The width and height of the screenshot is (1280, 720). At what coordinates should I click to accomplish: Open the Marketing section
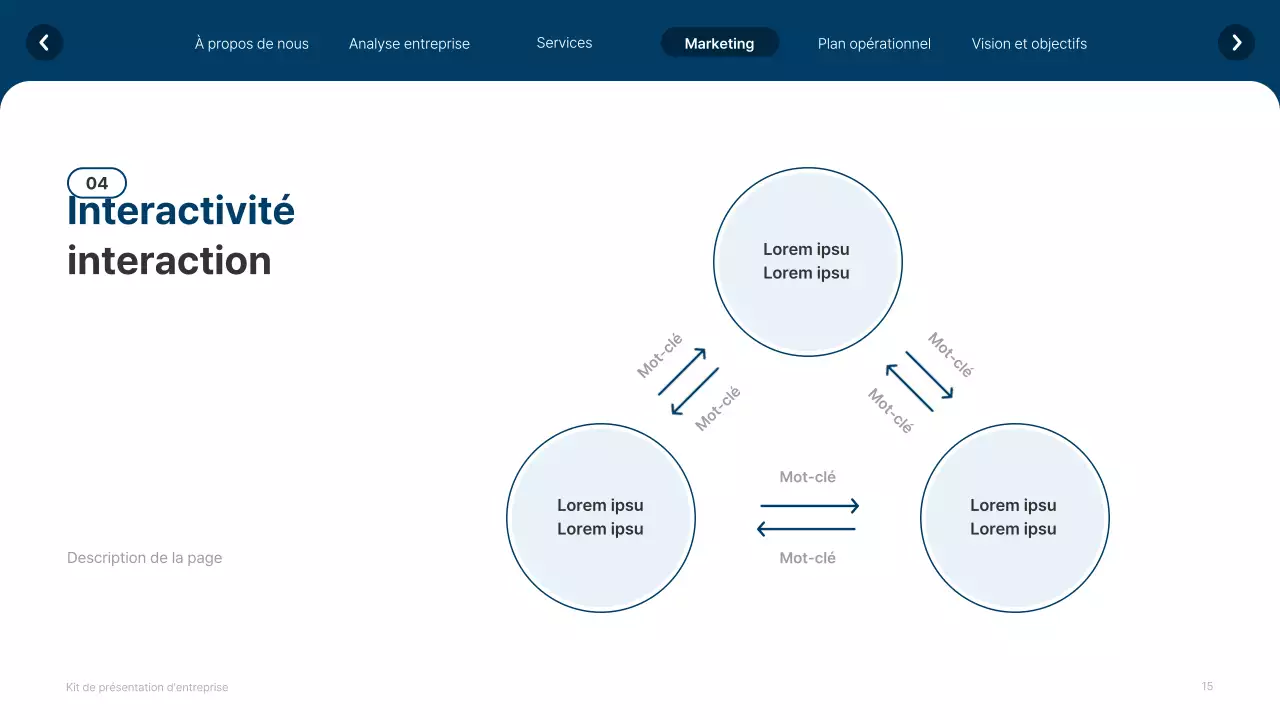719,42
